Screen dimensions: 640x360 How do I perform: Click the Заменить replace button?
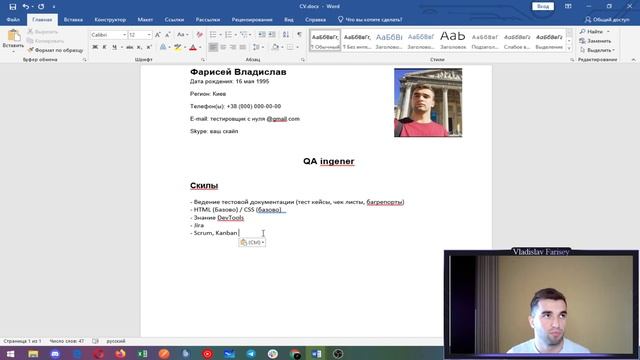595,41
